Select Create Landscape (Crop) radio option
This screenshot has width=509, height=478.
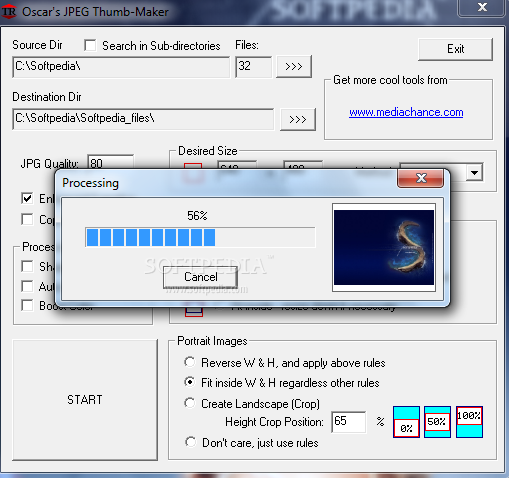(x=190, y=403)
